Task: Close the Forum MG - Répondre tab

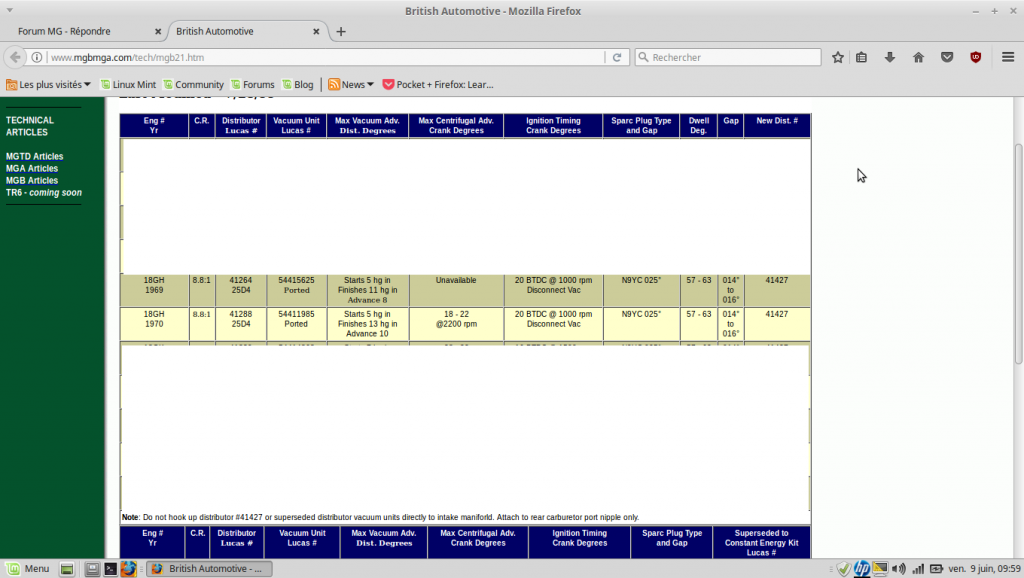Action: click(158, 31)
